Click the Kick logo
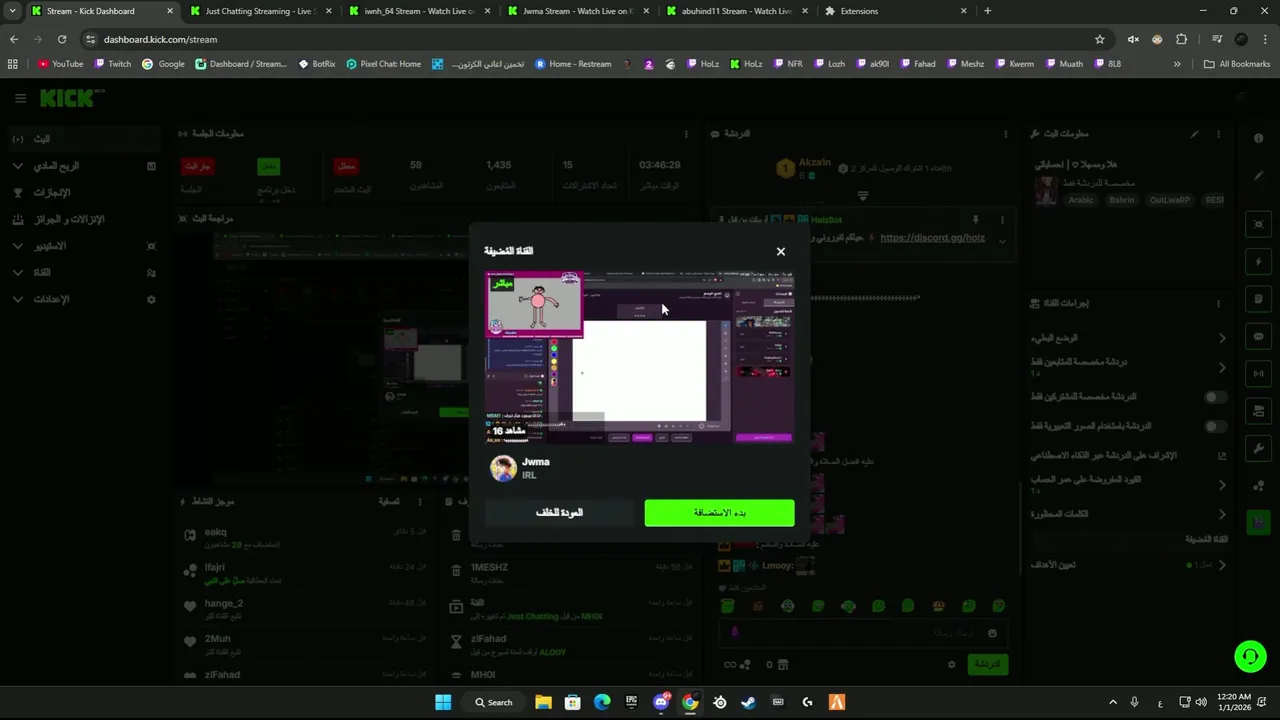This screenshot has height=720, width=1280. pos(67,98)
